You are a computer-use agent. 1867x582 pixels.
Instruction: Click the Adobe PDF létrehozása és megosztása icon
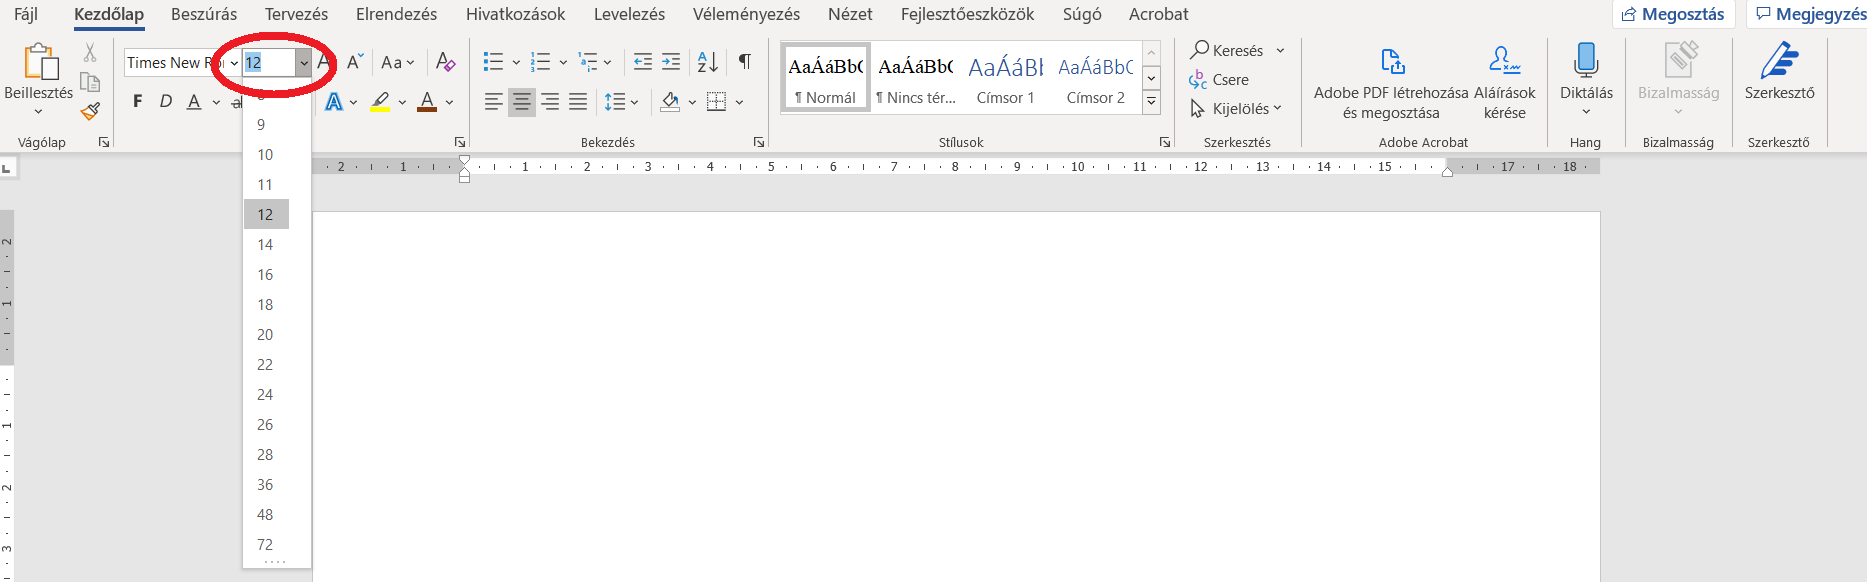pos(1392,62)
